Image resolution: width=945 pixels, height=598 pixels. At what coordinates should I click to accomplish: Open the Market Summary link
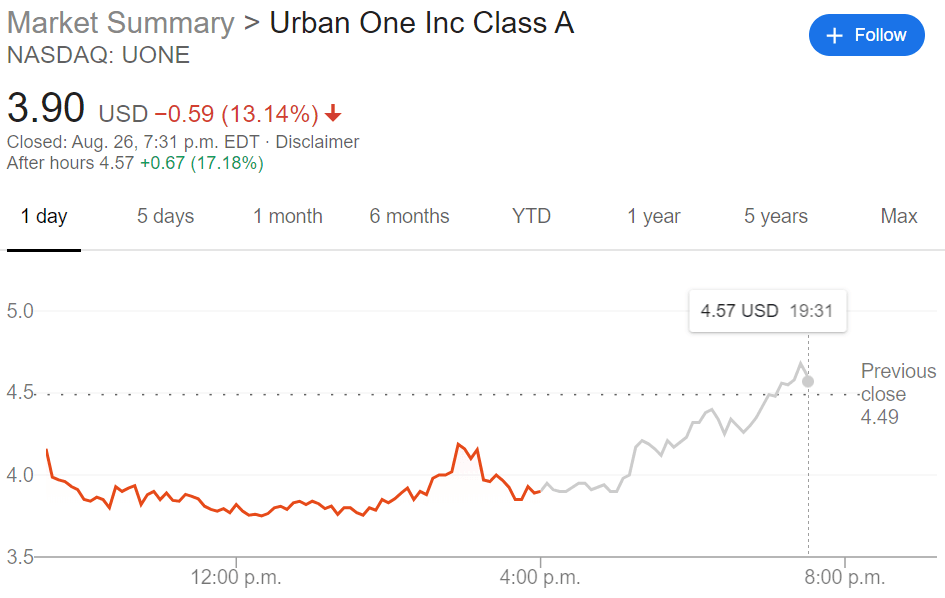120,23
